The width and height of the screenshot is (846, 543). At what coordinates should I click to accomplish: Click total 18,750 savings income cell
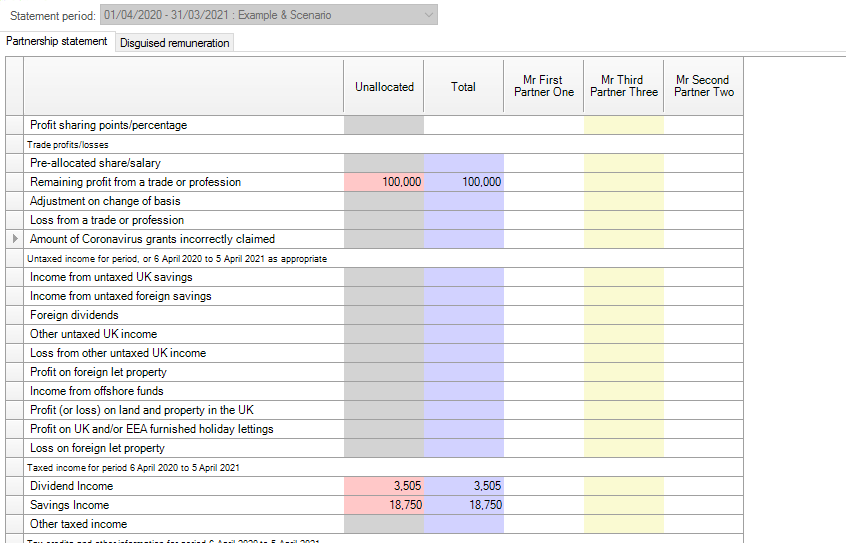click(x=464, y=505)
